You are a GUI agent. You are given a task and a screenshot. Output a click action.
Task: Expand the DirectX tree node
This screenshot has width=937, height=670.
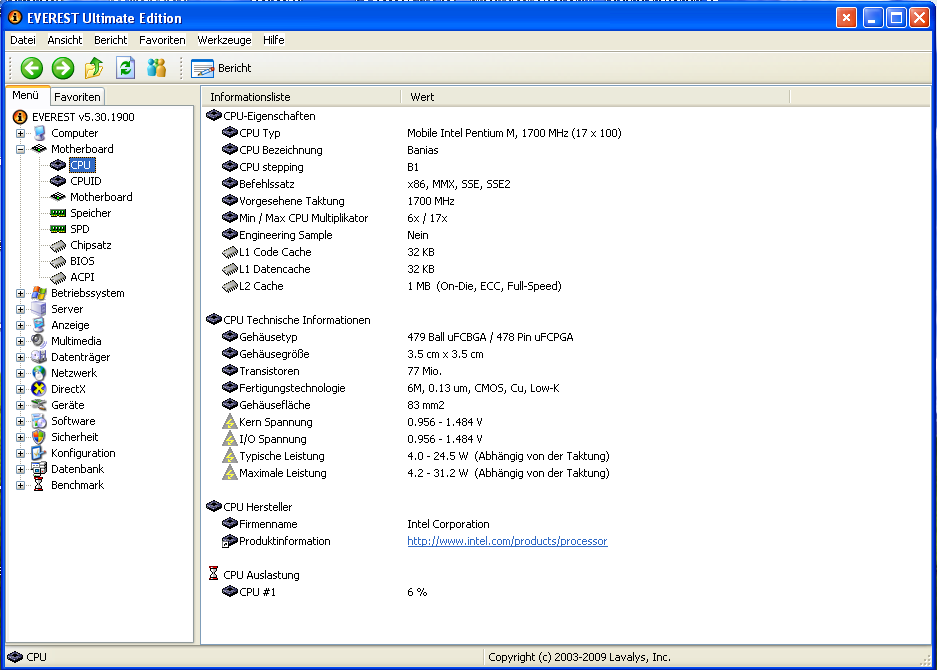click(20, 390)
